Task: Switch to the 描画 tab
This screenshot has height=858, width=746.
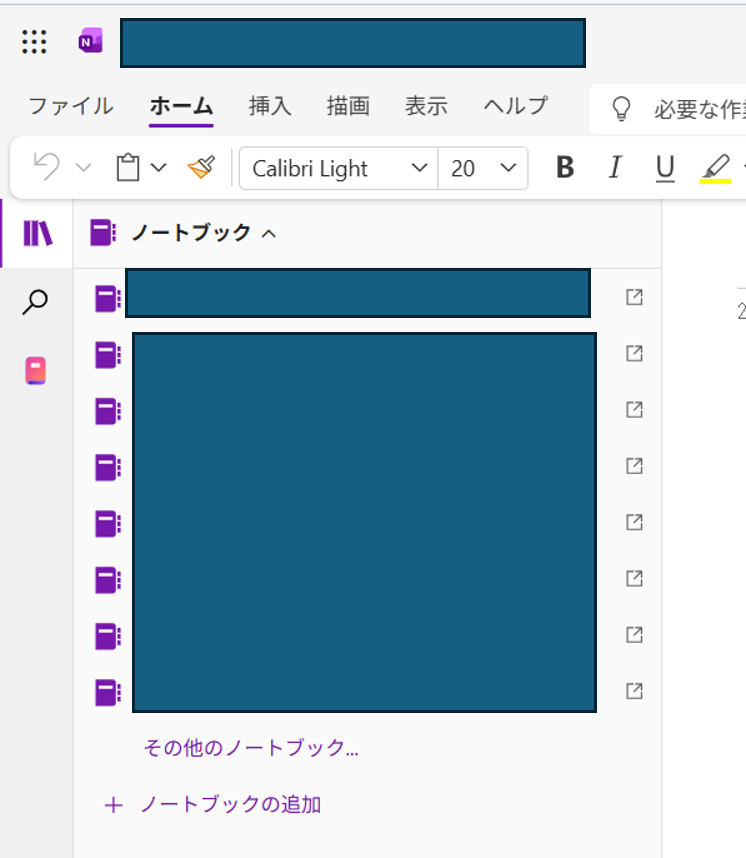Action: point(348,106)
